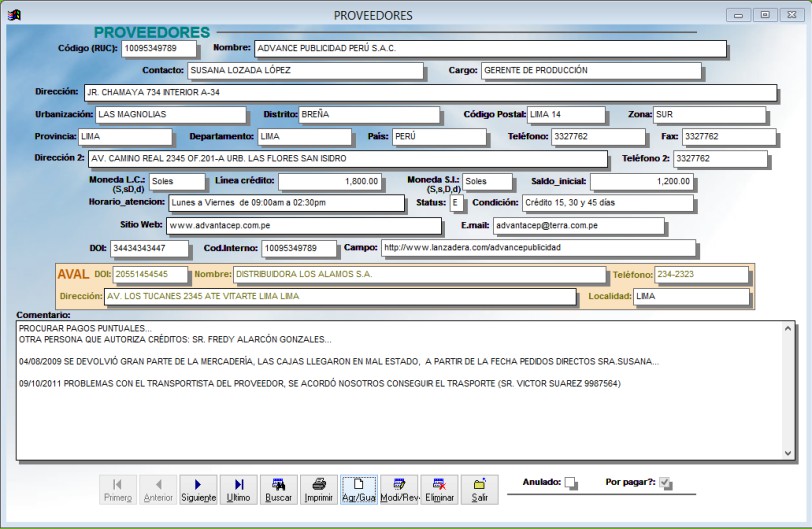Select the Provincia field
The width and height of the screenshot is (812, 529).
[x=125, y=137]
